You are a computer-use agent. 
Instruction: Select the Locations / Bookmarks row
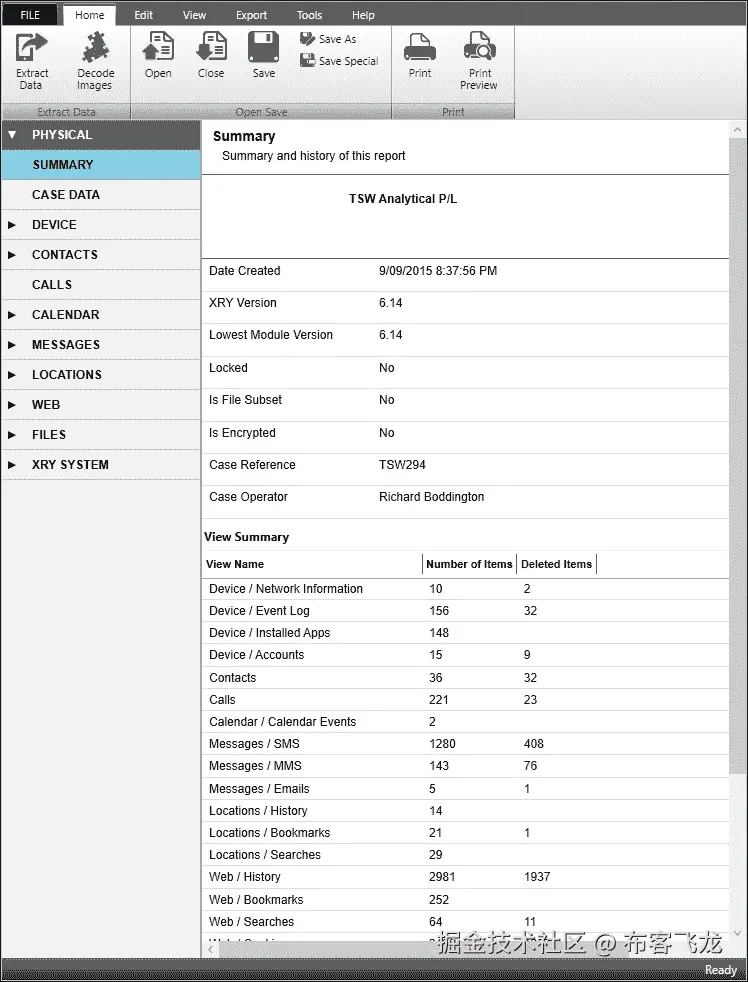465,832
